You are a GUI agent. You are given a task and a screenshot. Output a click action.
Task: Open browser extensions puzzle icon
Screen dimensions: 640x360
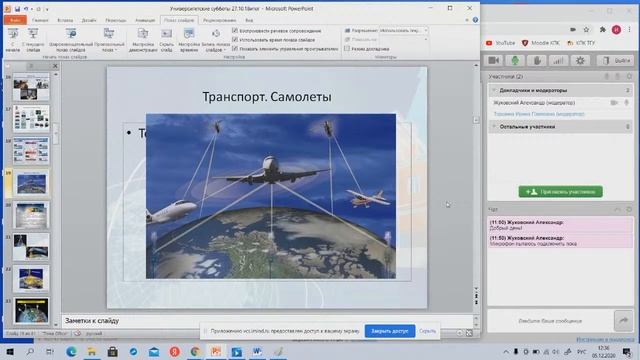click(x=602, y=29)
